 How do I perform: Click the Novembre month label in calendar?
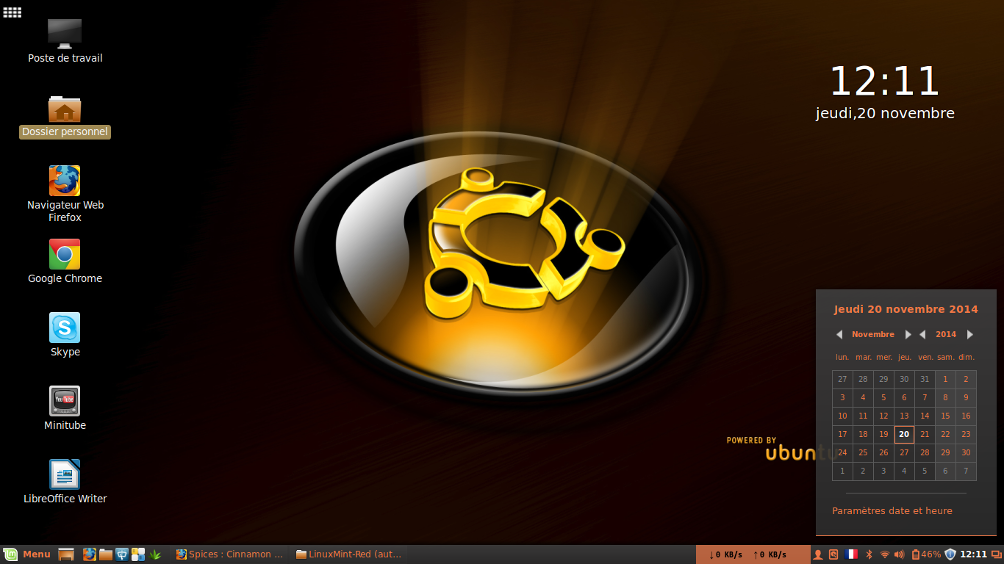click(x=873, y=334)
